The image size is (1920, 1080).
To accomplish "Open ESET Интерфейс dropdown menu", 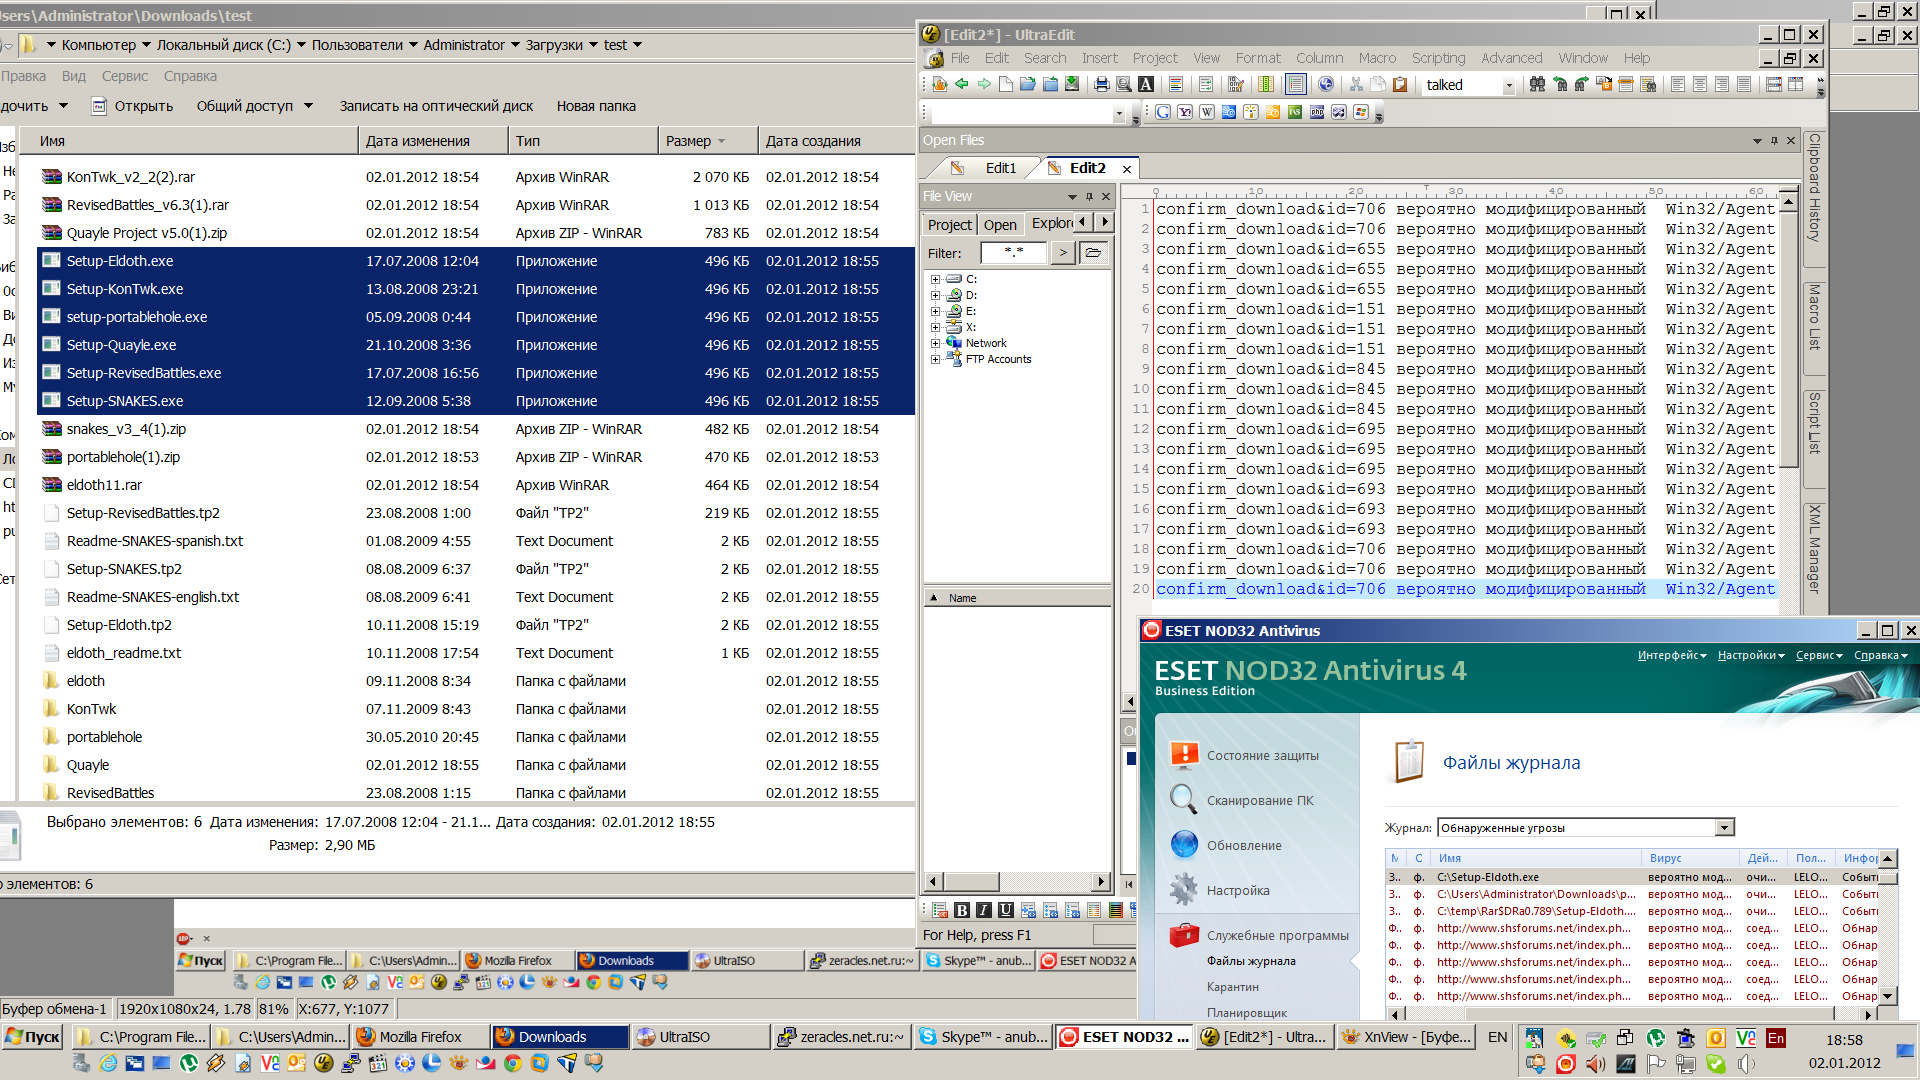I will (1671, 656).
